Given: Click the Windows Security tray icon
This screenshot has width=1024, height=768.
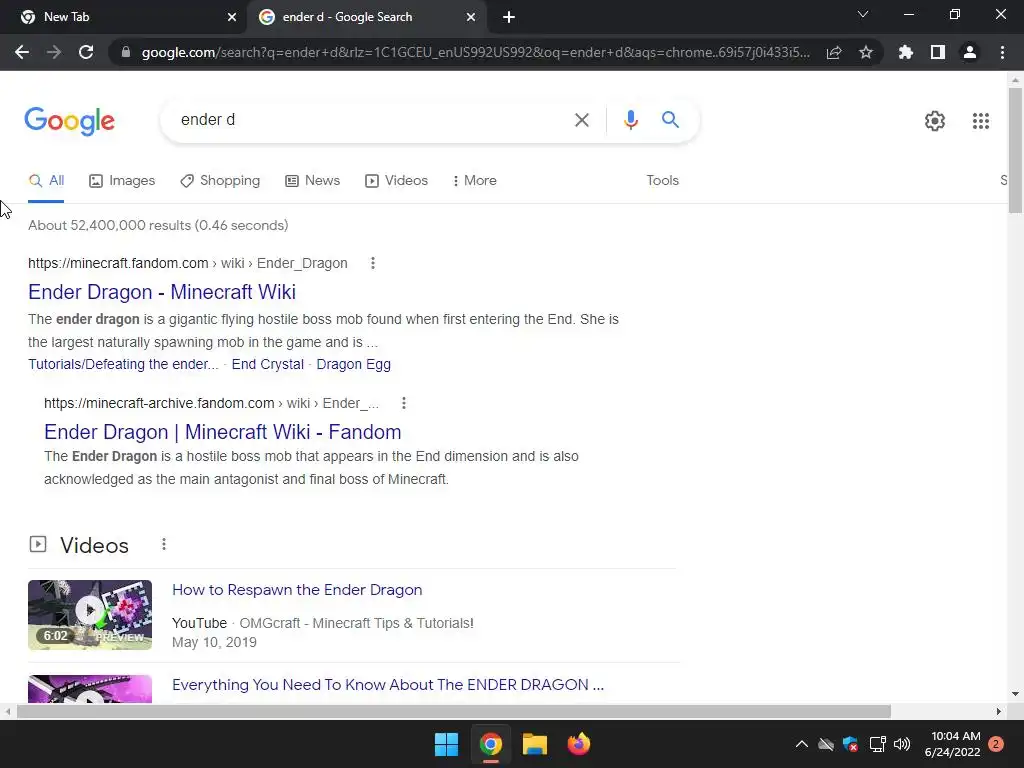Looking at the screenshot, I should 850,744.
